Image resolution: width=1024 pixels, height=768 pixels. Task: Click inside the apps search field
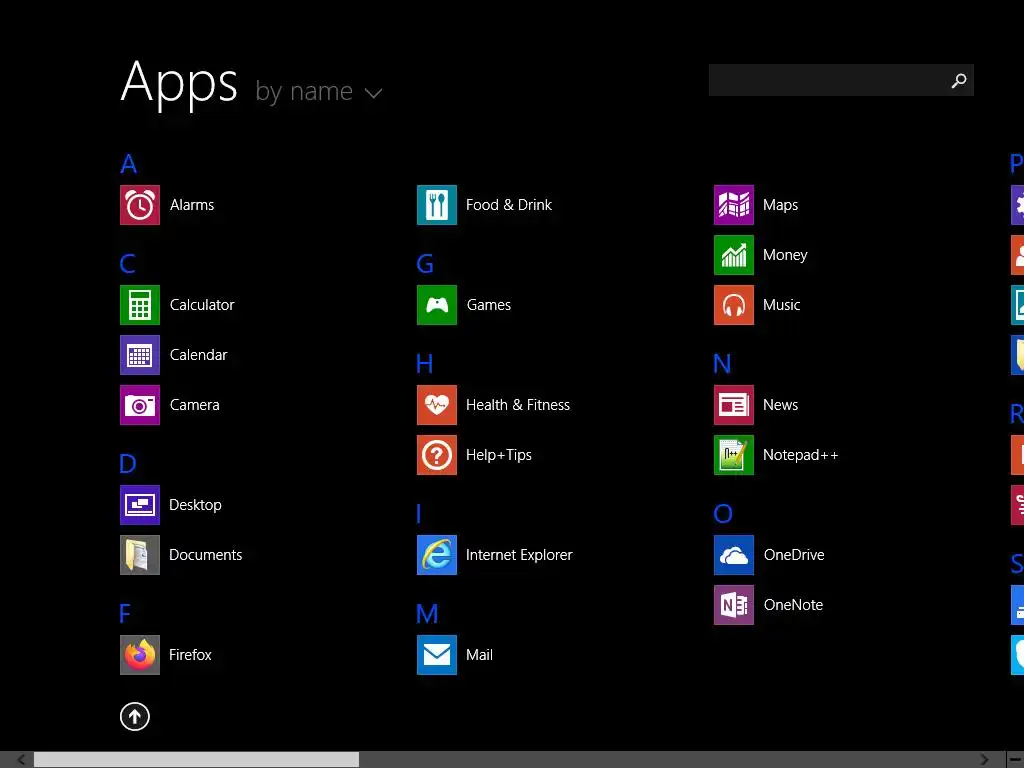tap(841, 80)
